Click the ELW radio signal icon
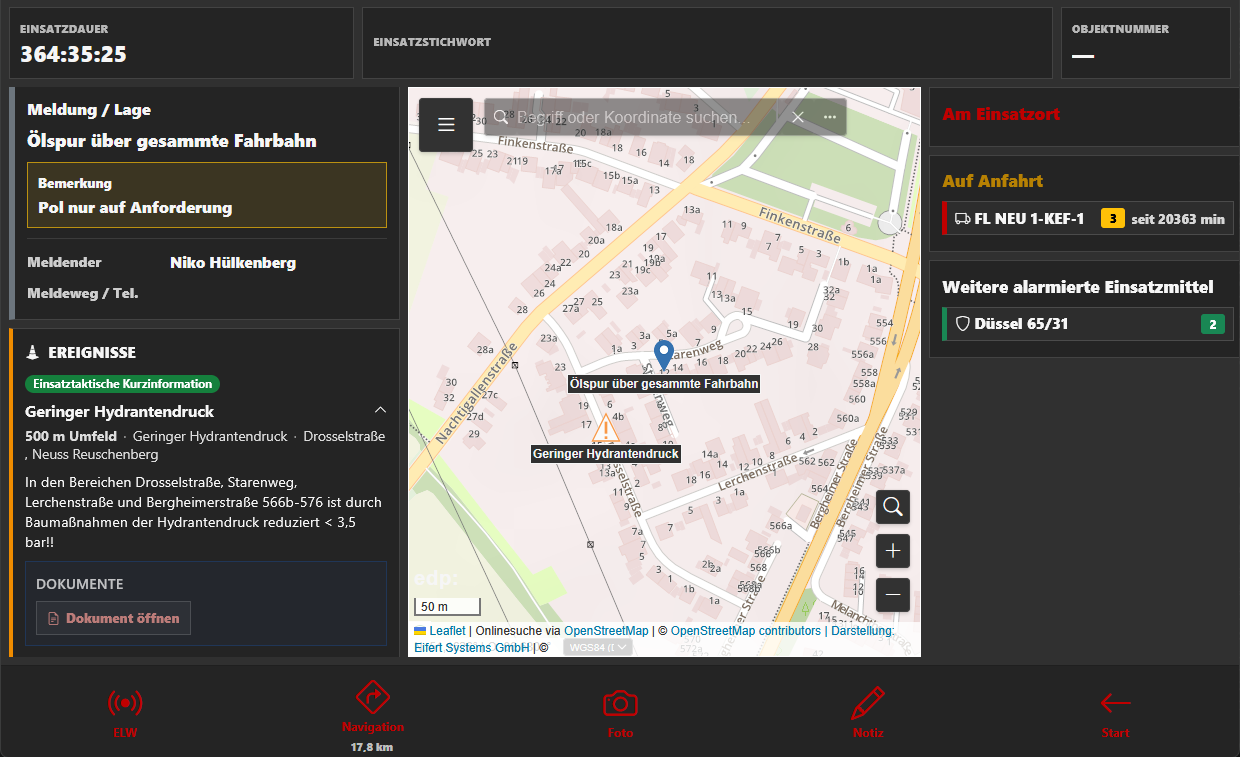The width and height of the screenshot is (1240, 757). coord(125,704)
